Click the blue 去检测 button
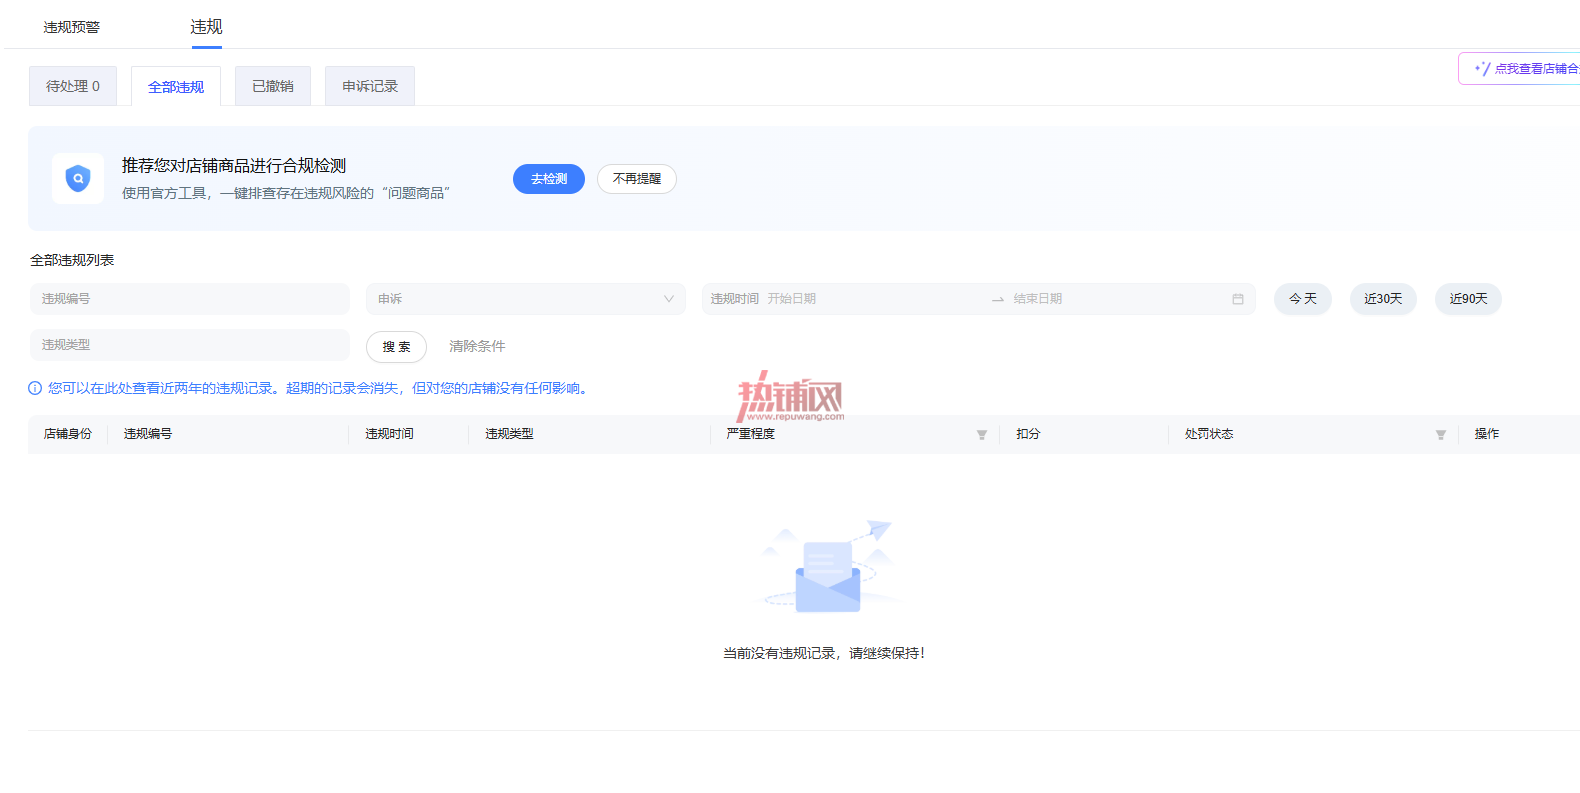1580x793 pixels. click(549, 179)
